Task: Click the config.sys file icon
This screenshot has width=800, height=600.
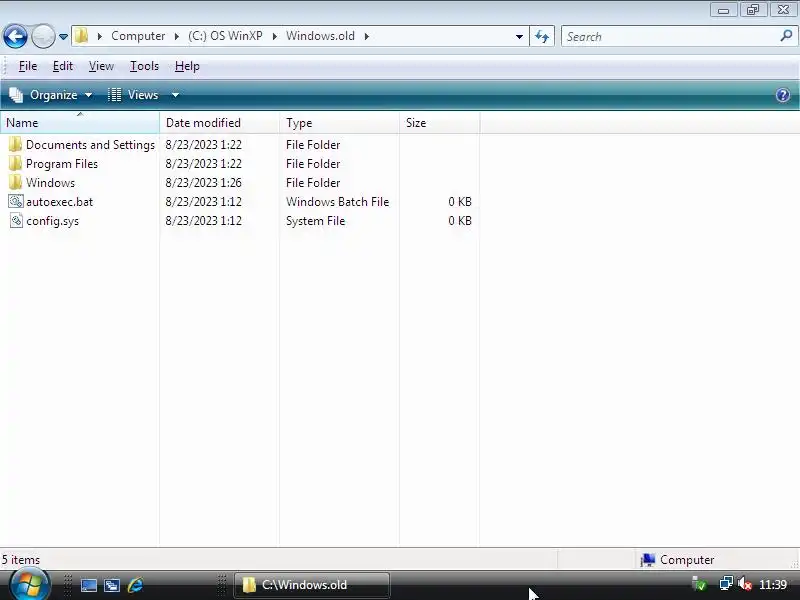Action: (16, 220)
